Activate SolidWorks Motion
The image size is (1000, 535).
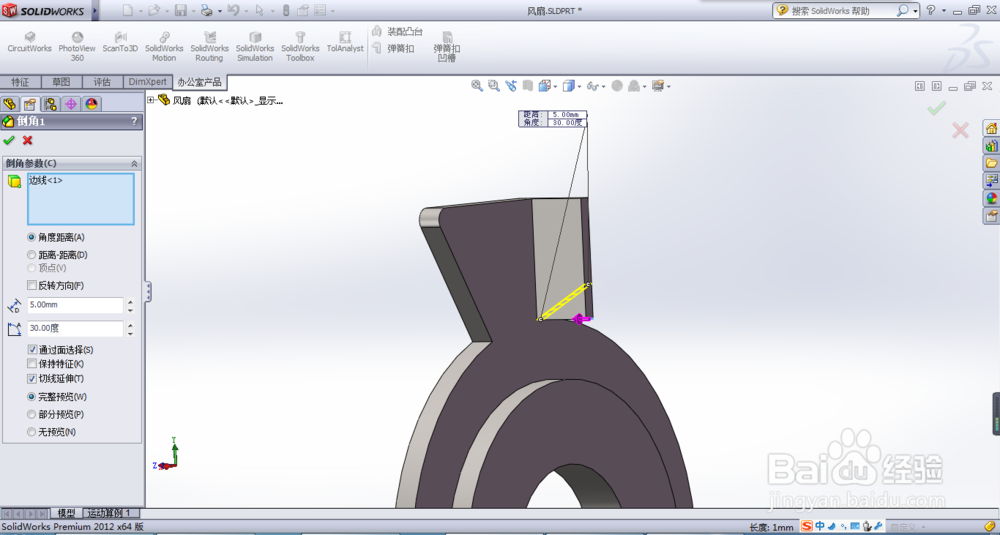164,47
